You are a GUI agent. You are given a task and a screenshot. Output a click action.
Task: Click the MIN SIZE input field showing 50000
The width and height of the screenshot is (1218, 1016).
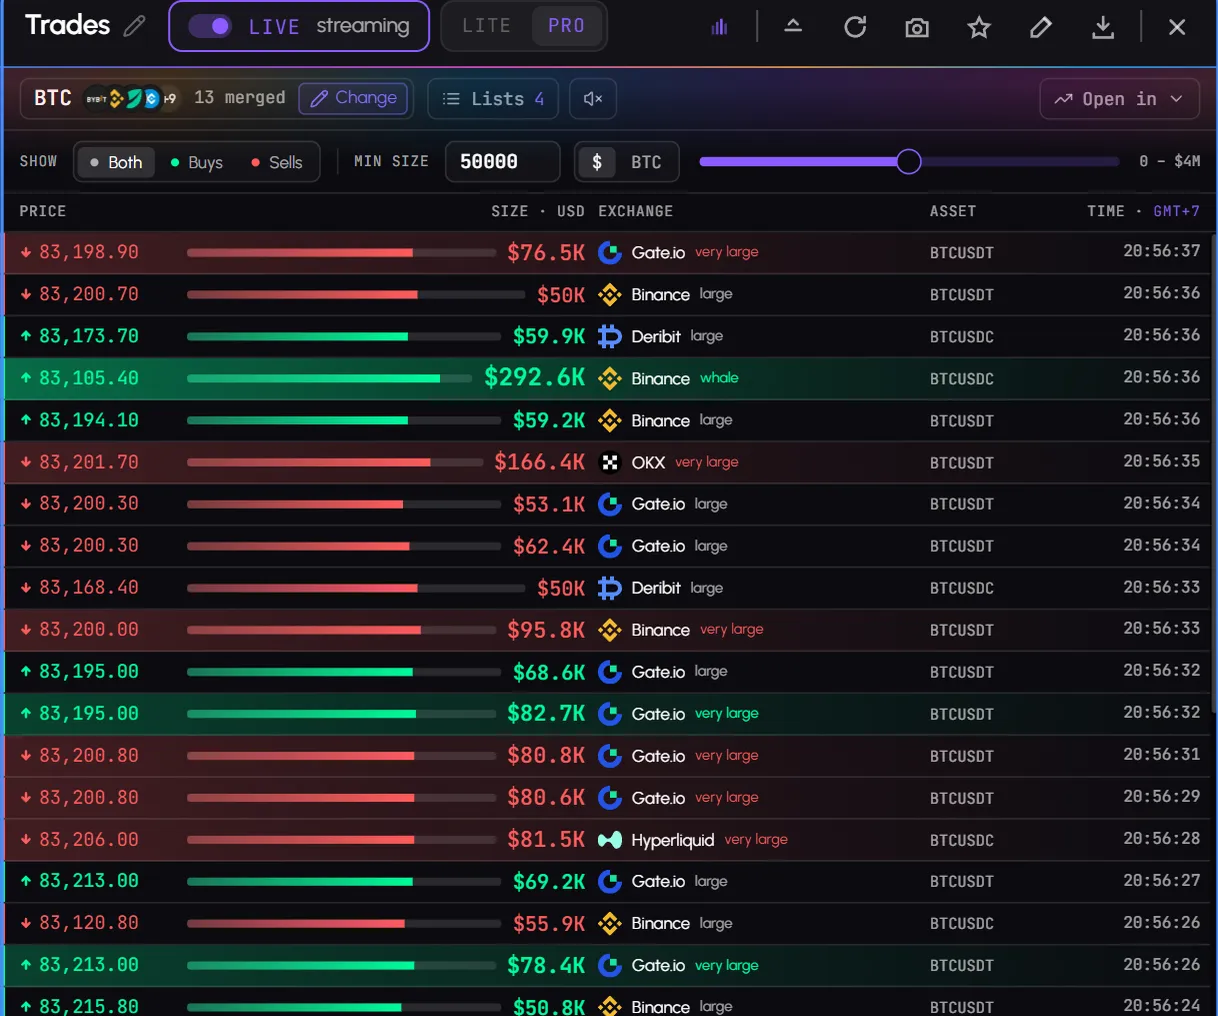(x=502, y=162)
